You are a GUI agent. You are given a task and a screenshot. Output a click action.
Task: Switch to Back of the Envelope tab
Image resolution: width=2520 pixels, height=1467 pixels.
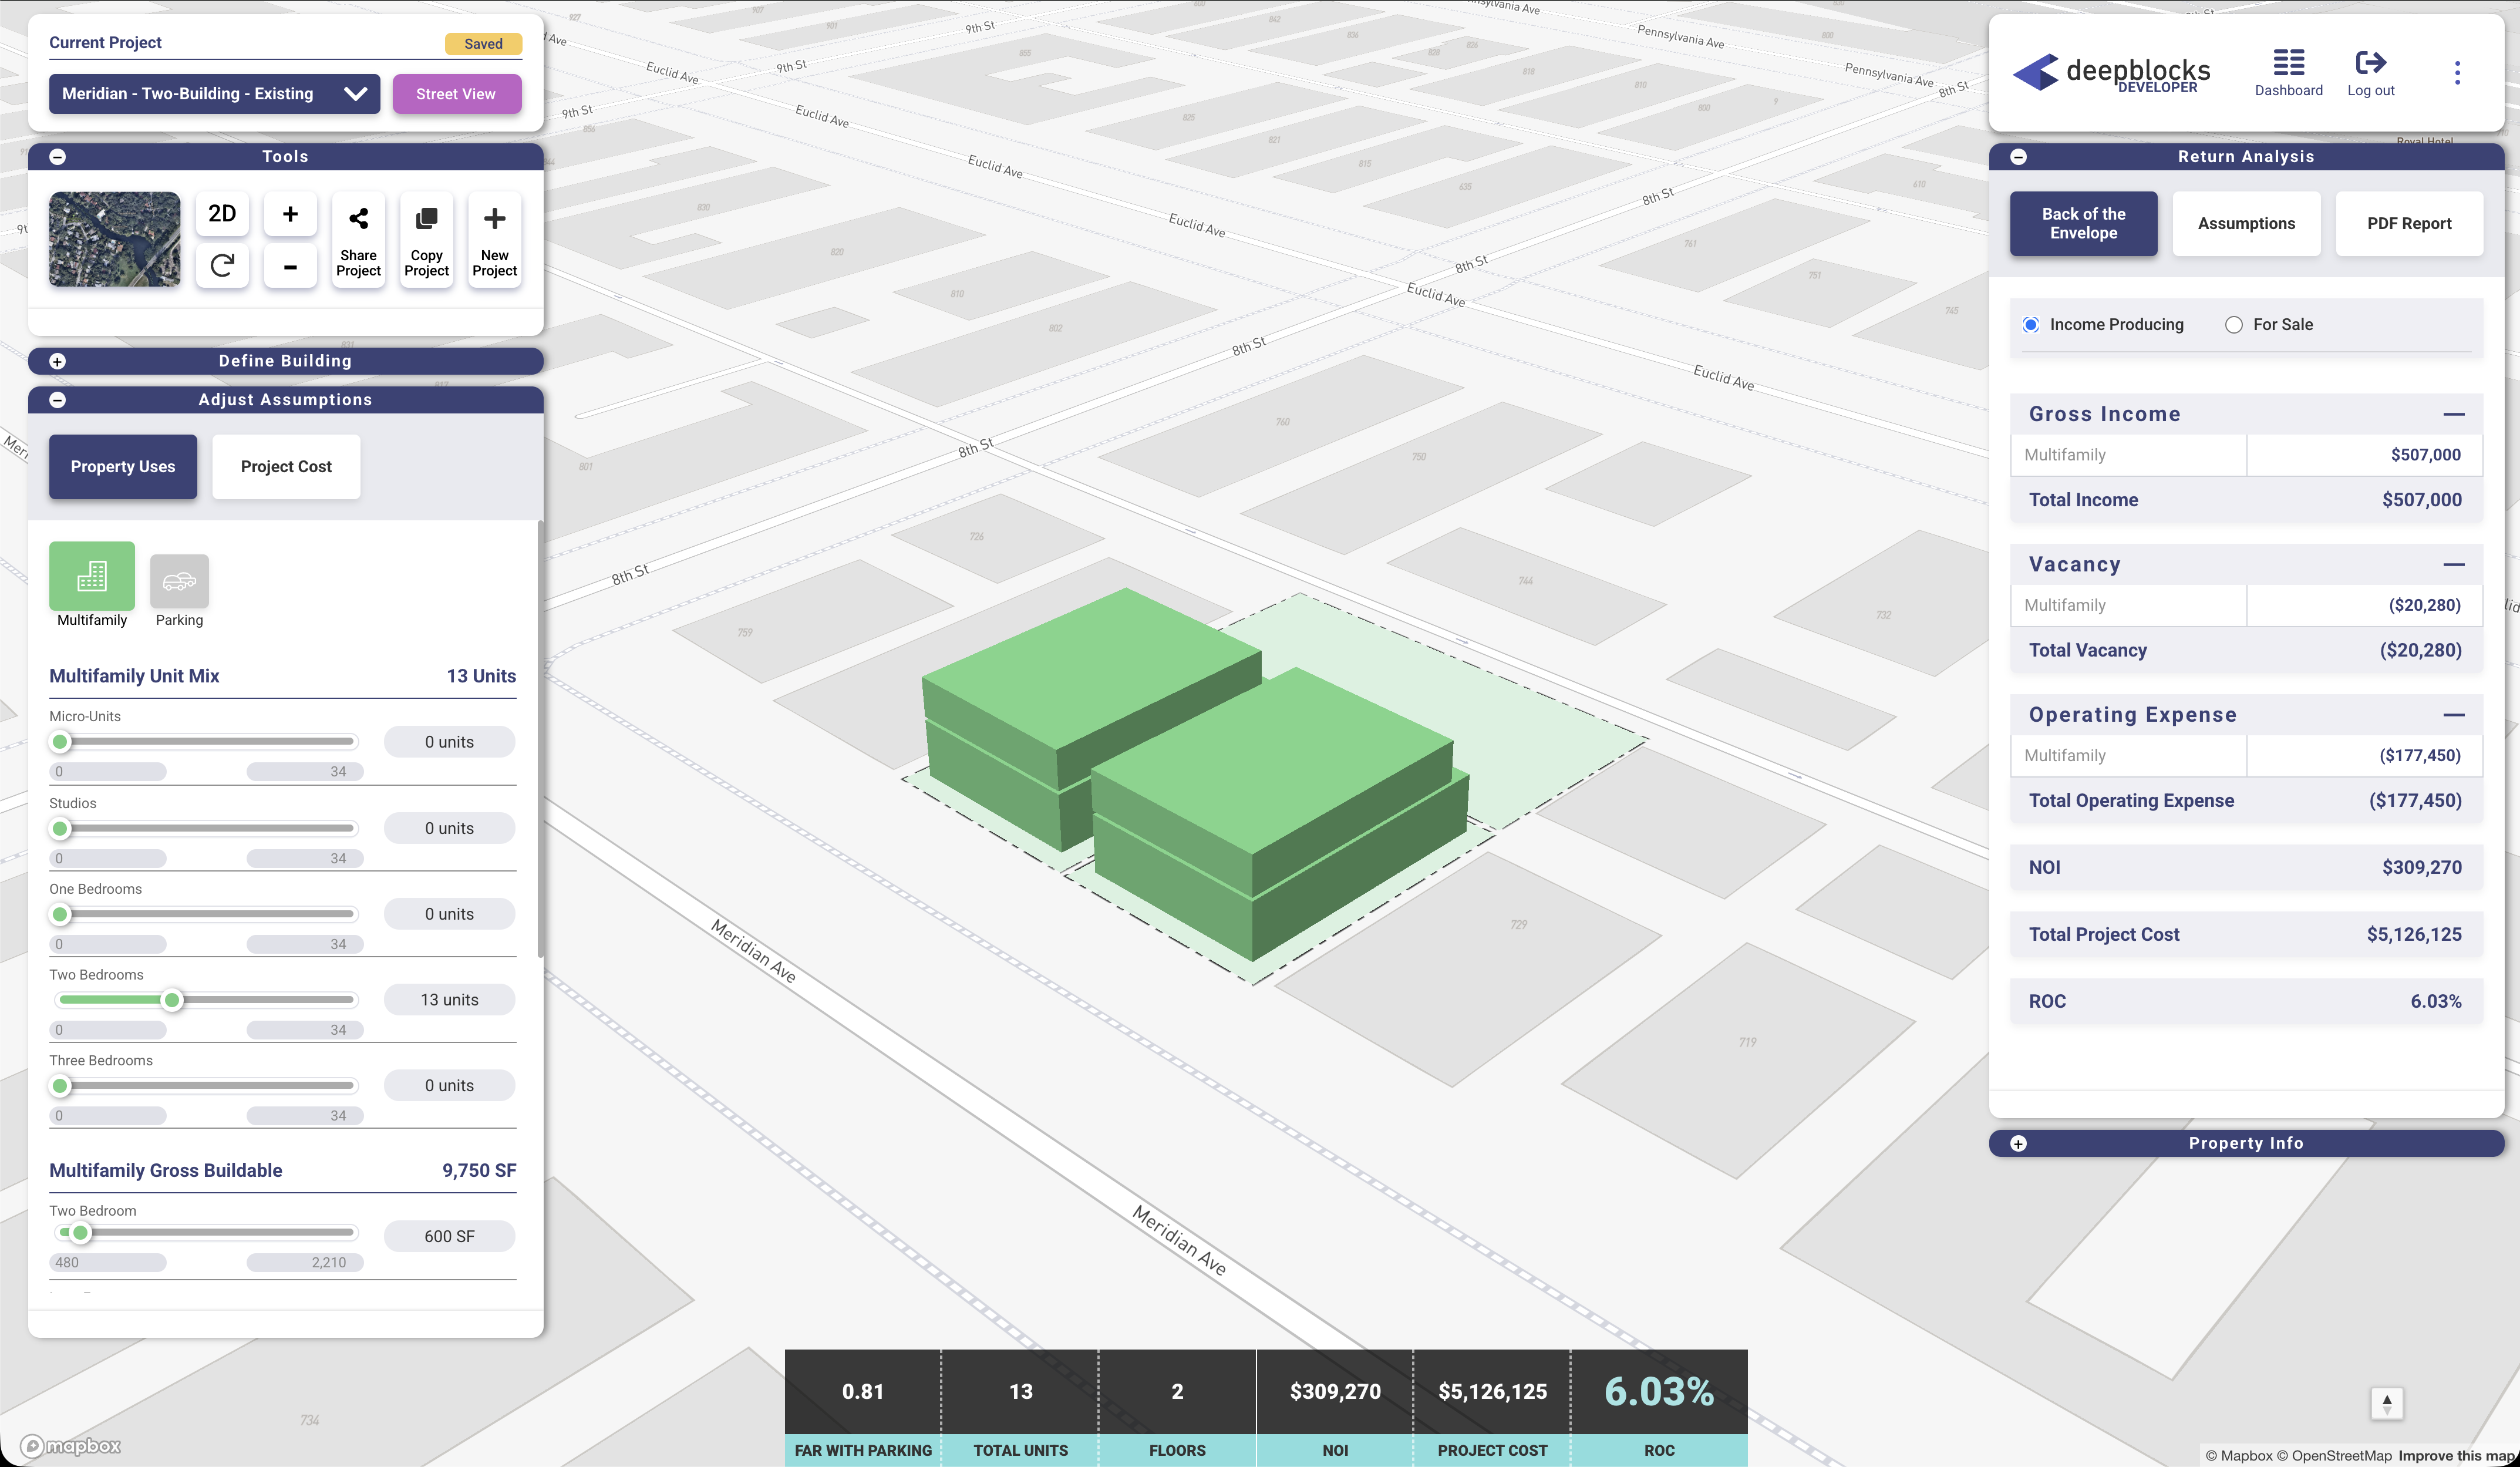[2083, 223]
